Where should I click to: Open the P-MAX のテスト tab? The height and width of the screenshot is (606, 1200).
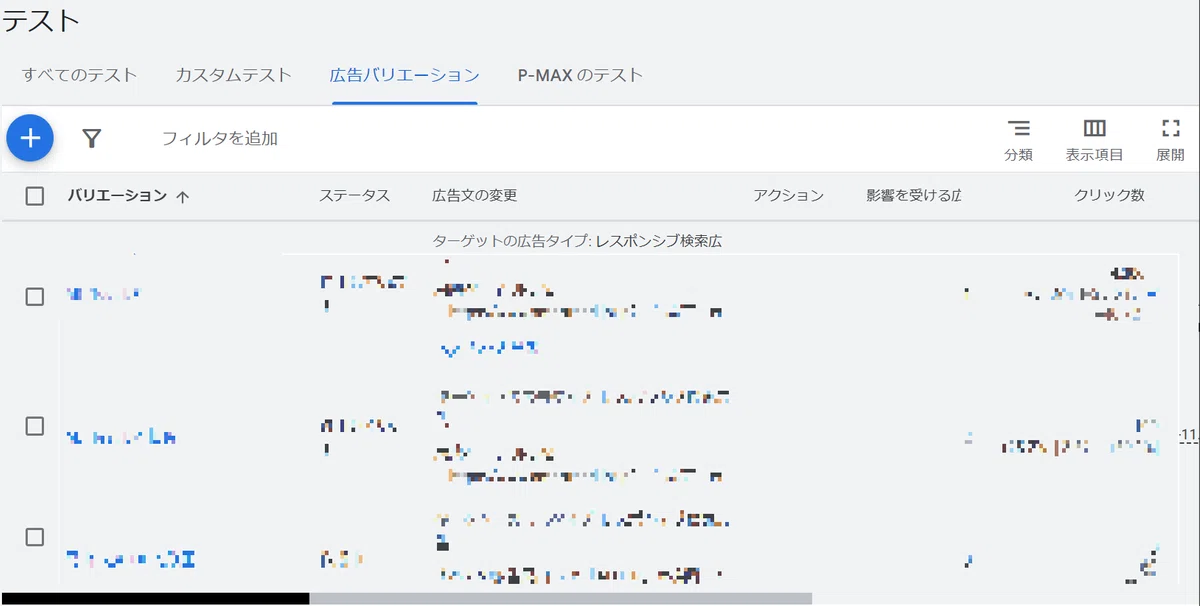[x=580, y=75]
